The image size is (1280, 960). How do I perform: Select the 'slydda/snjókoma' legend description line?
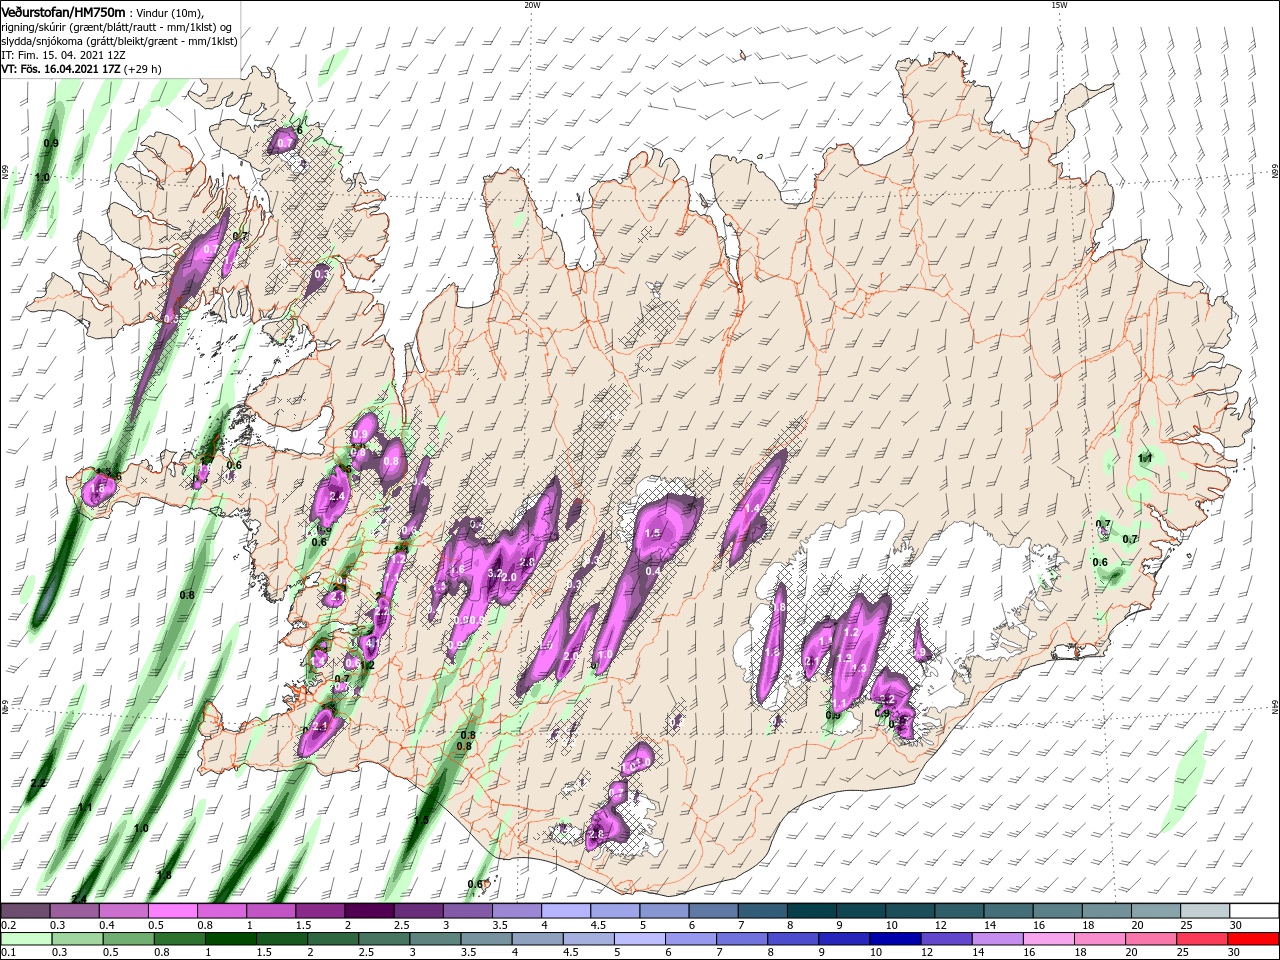[119, 41]
